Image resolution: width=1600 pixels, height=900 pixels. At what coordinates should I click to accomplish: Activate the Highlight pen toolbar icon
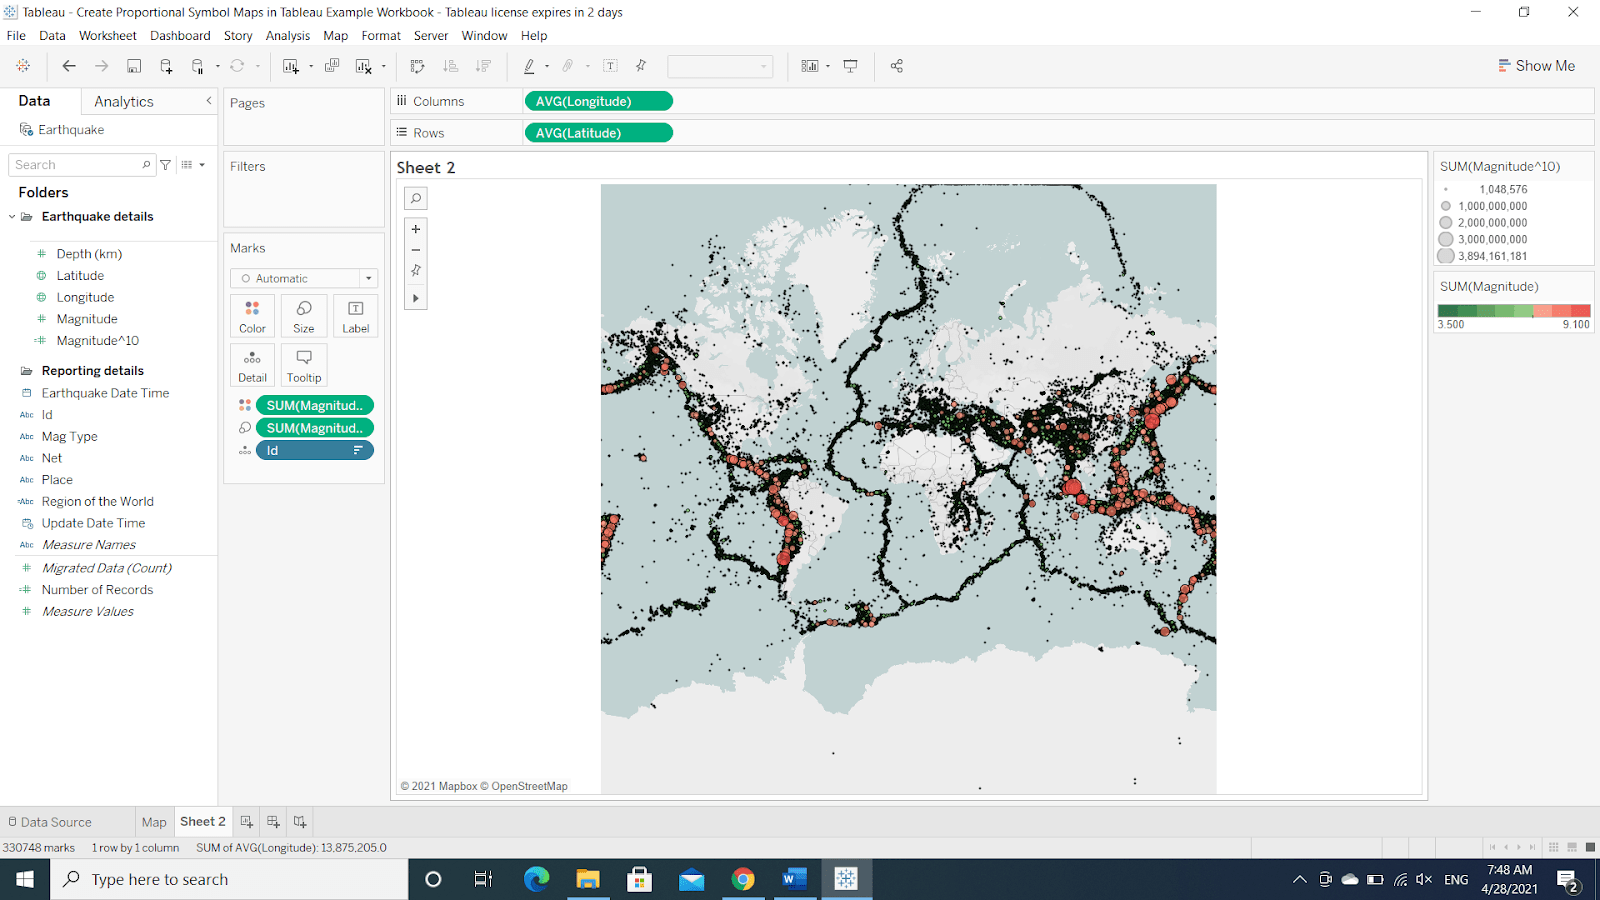click(529, 65)
